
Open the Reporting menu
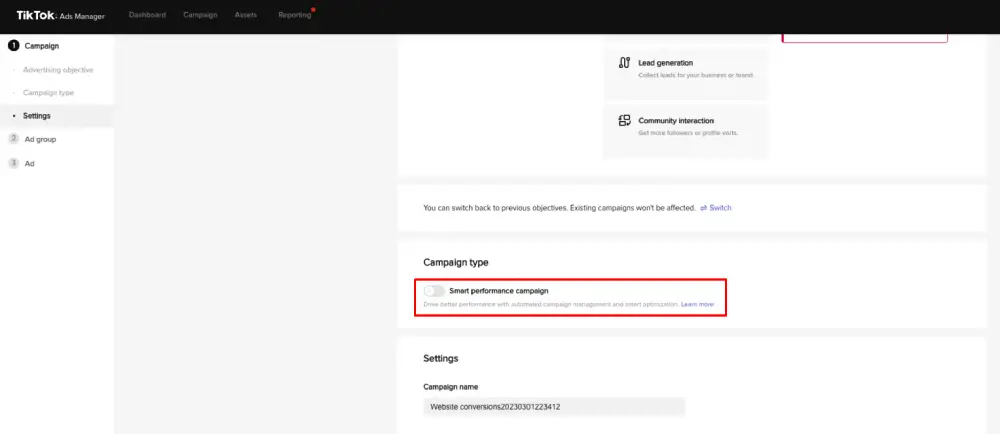tap(295, 15)
